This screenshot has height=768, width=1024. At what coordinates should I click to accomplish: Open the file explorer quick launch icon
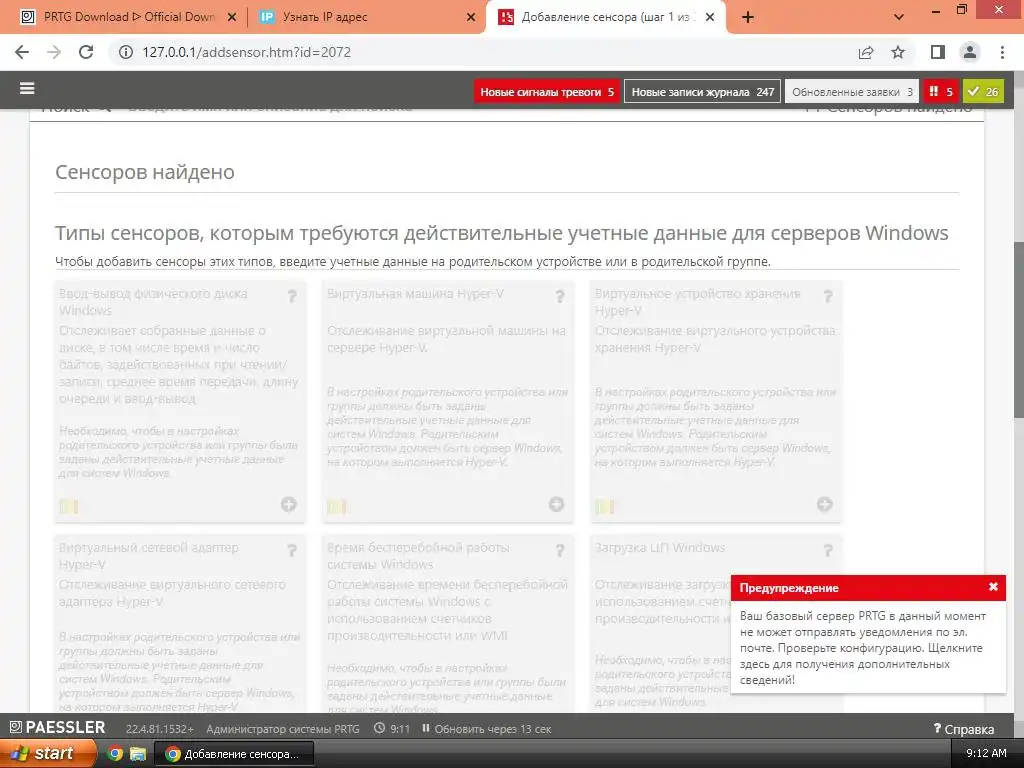138,754
